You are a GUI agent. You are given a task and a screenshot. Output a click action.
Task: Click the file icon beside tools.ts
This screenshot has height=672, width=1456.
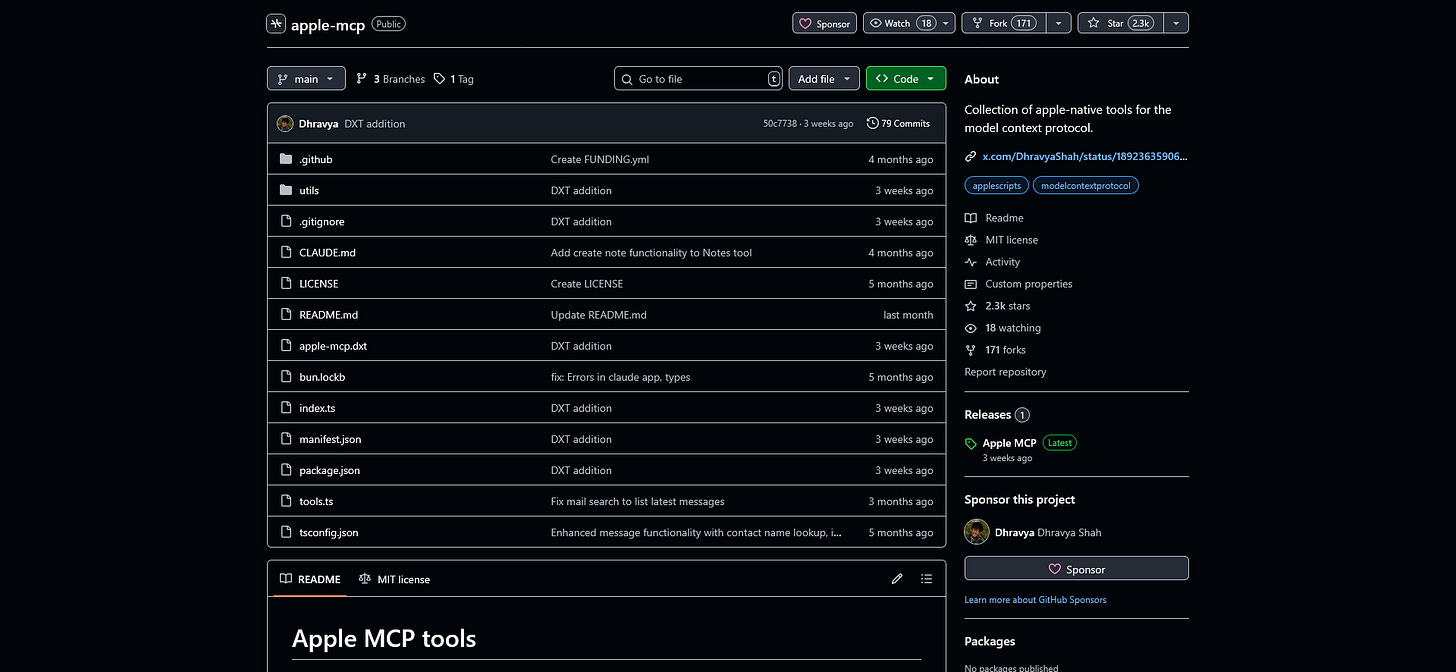[286, 501]
